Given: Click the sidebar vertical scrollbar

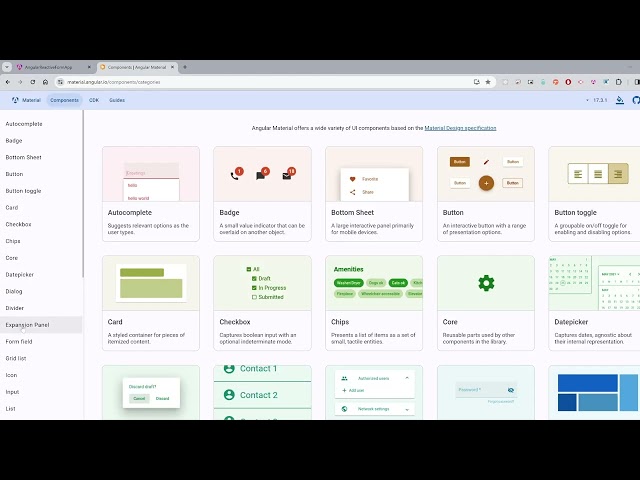Looking at the screenshot, I should pyautogui.click(x=83, y=194).
